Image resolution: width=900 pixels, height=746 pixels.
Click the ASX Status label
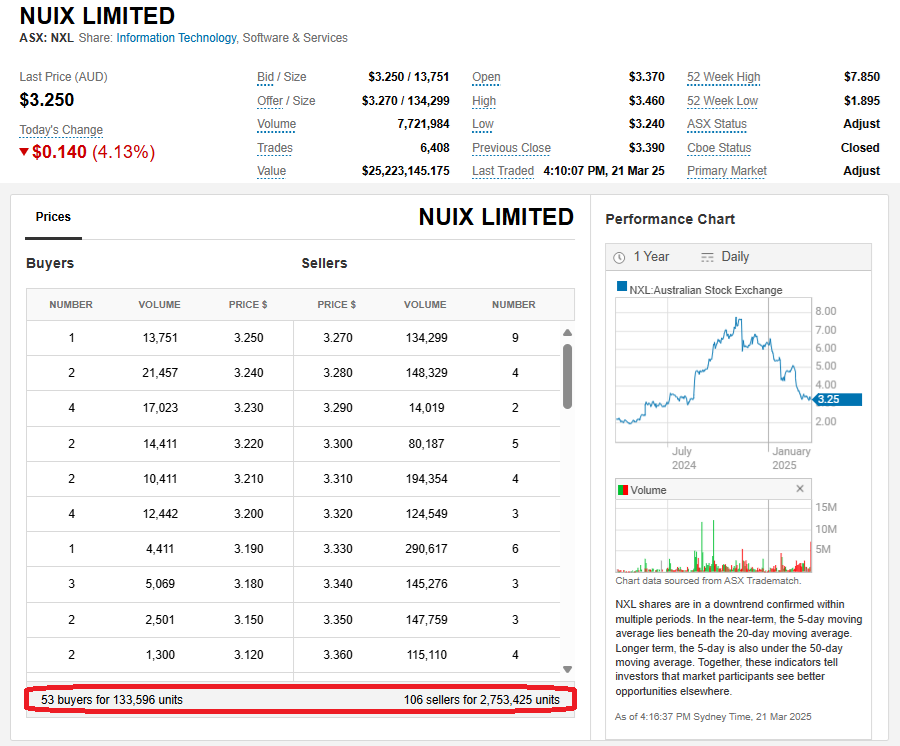(x=716, y=124)
